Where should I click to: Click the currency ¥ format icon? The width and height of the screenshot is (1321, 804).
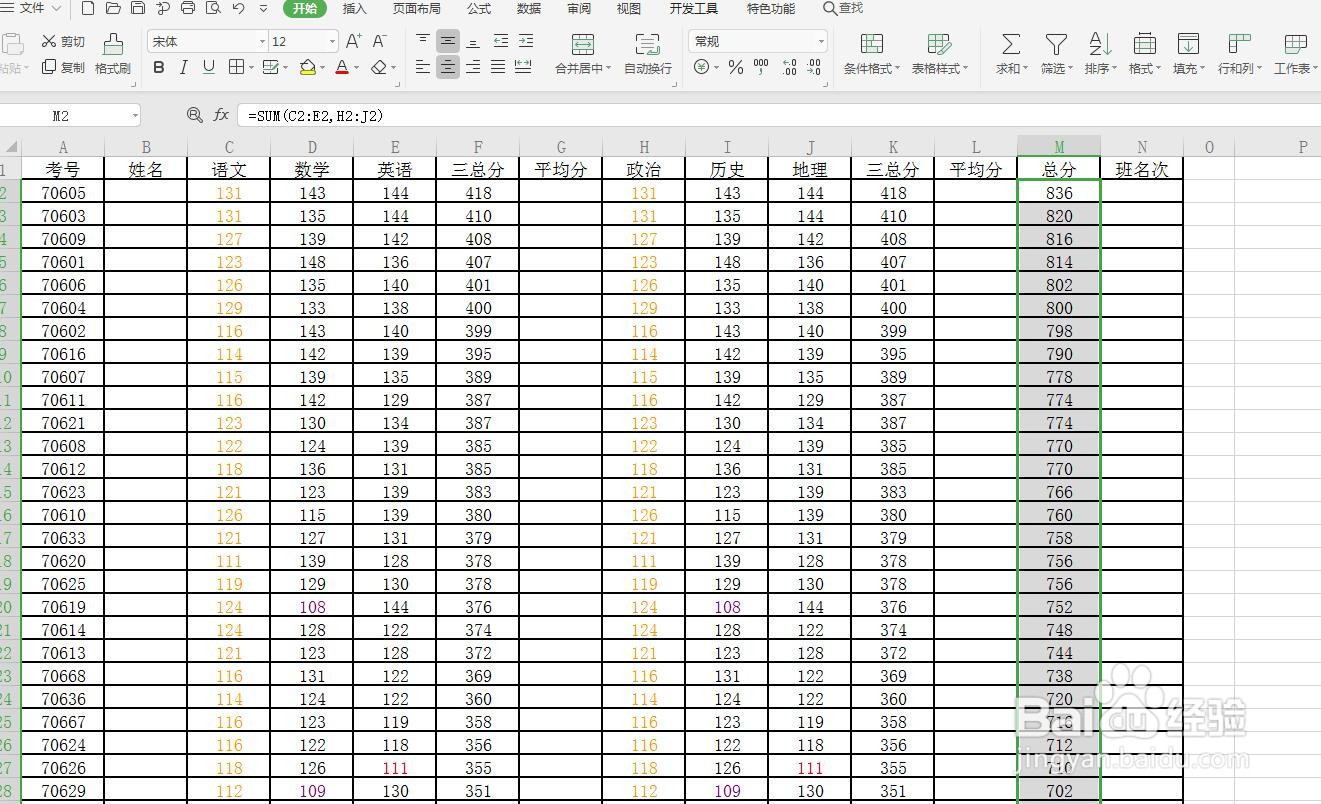(702, 67)
